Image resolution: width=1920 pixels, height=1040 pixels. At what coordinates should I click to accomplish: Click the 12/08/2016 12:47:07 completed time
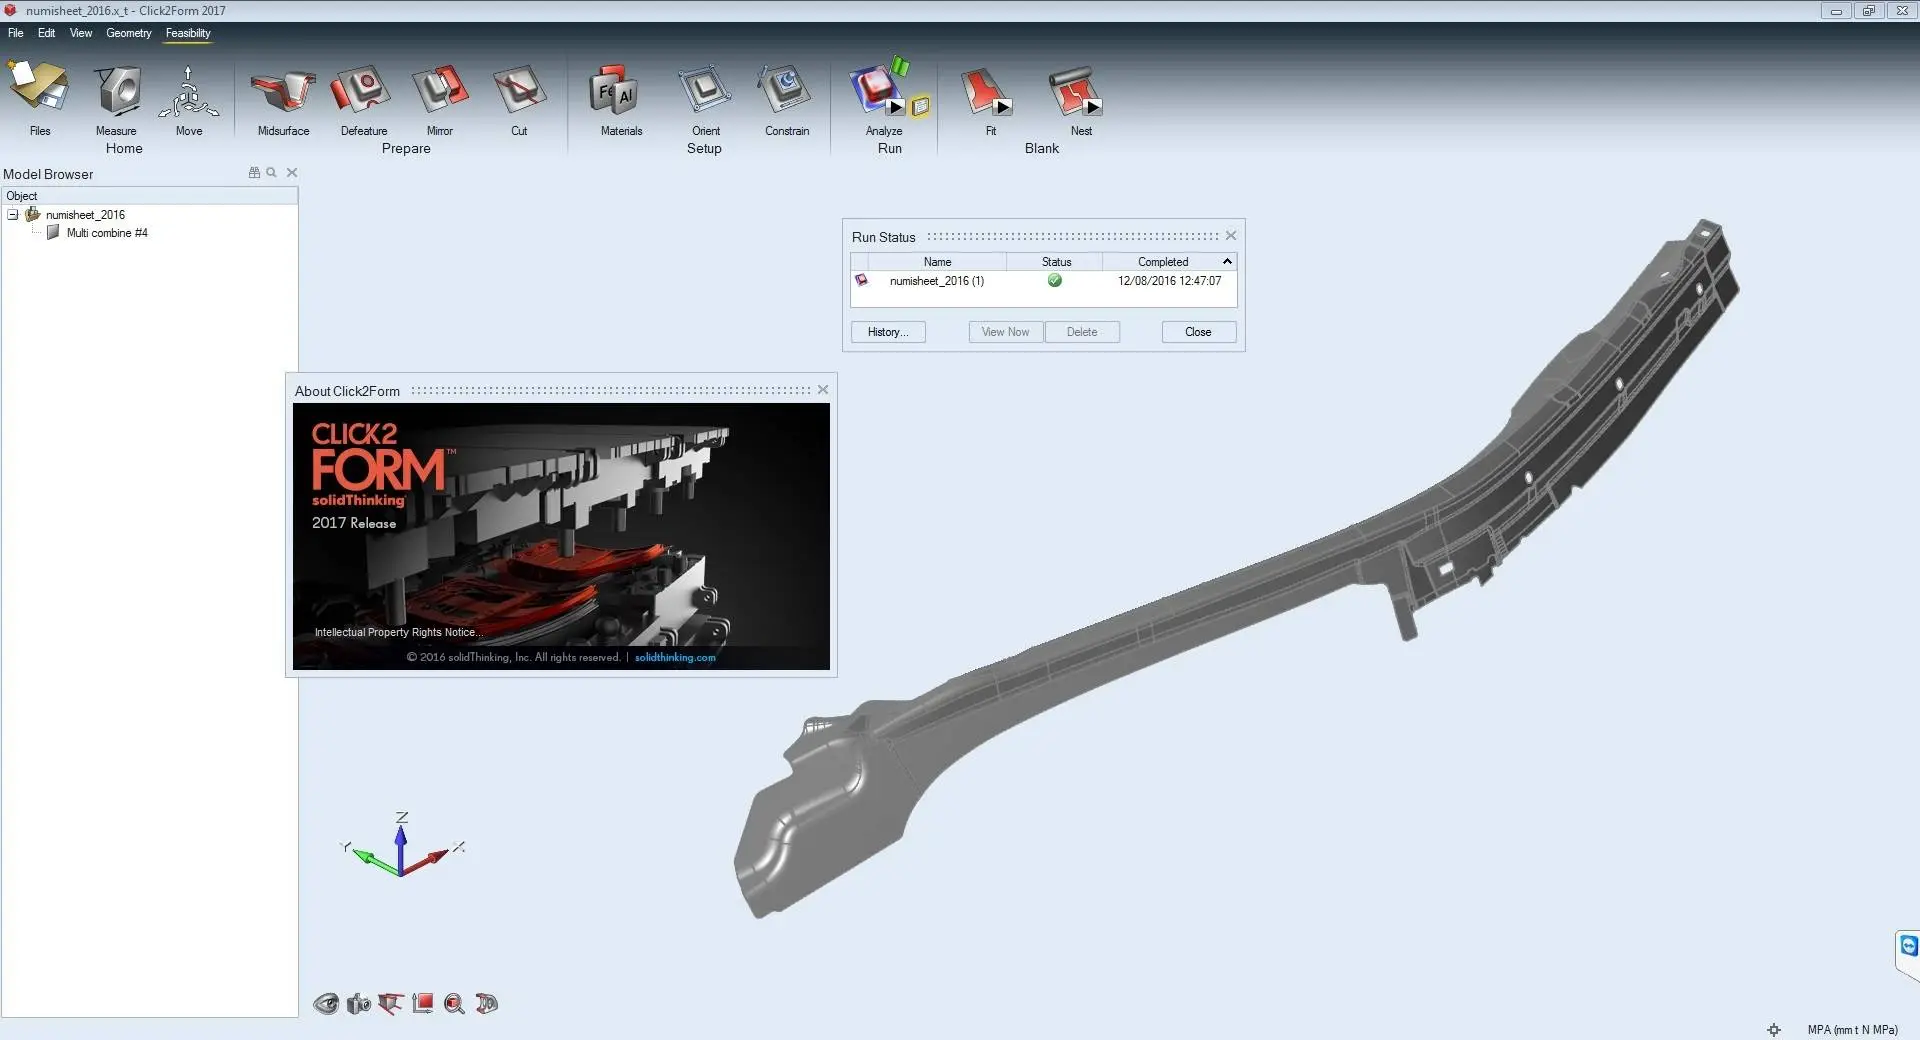1169,281
